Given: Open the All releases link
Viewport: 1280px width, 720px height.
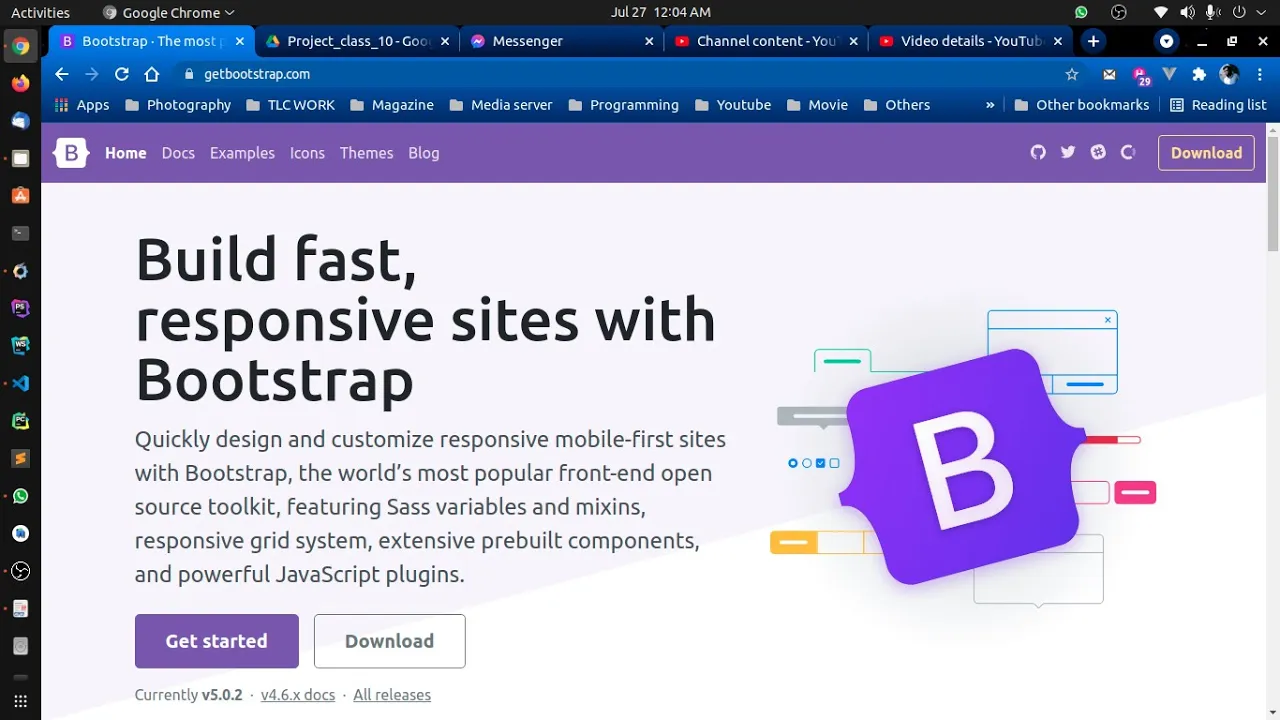Looking at the screenshot, I should pyautogui.click(x=392, y=695).
